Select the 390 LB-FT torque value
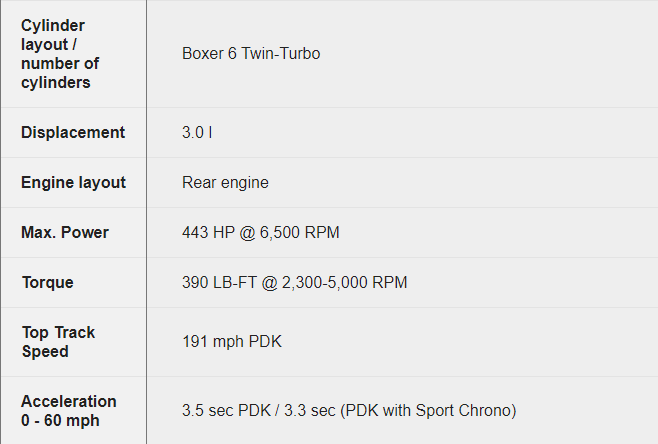 click(x=219, y=282)
